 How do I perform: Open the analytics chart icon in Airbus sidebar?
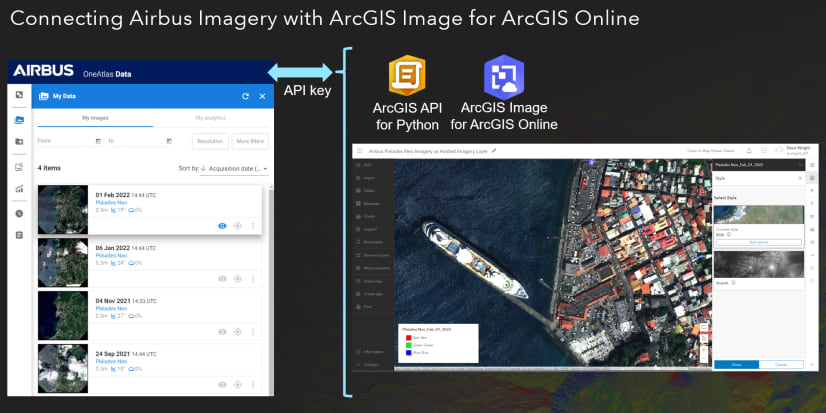[x=19, y=189]
